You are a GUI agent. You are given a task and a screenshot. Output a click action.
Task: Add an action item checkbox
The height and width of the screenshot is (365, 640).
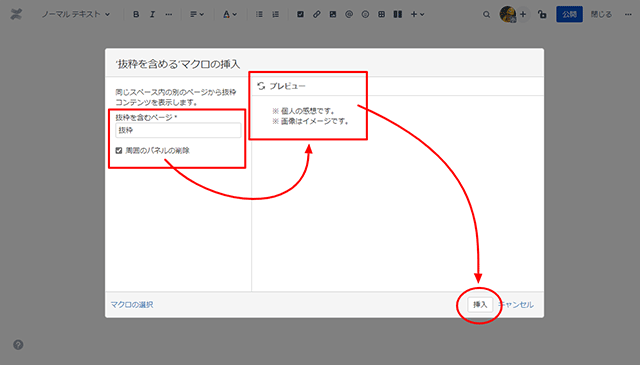[x=300, y=14]
